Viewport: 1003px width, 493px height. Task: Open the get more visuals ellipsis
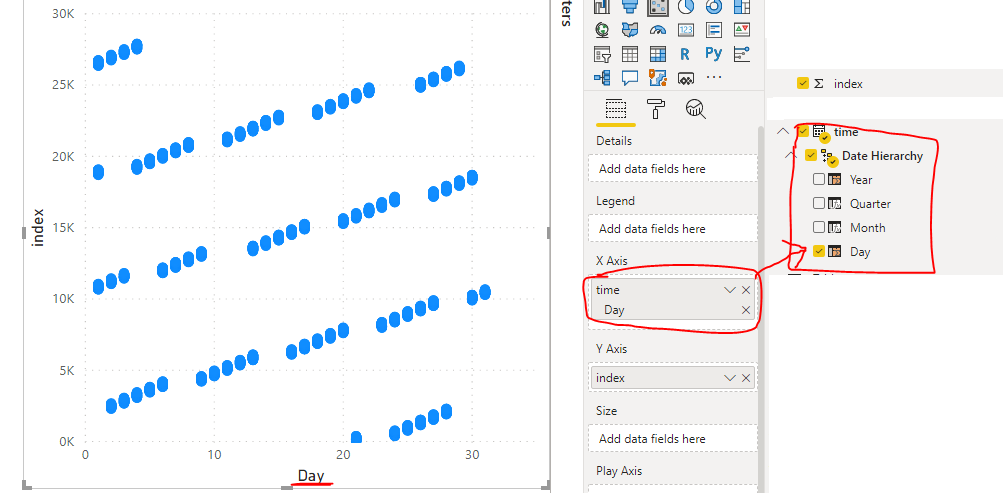tap(714, 77)
